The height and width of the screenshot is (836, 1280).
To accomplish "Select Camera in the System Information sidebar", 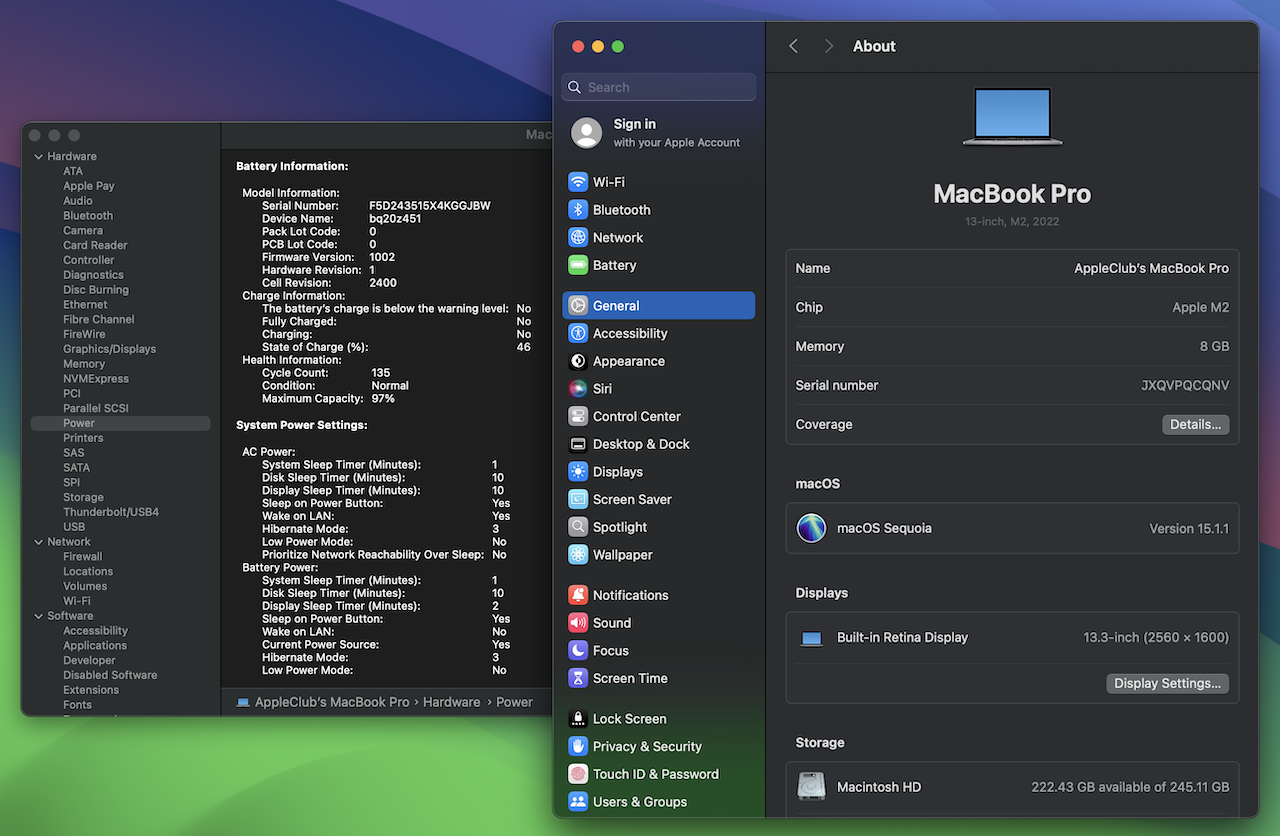I will click(x=83, y=231).
